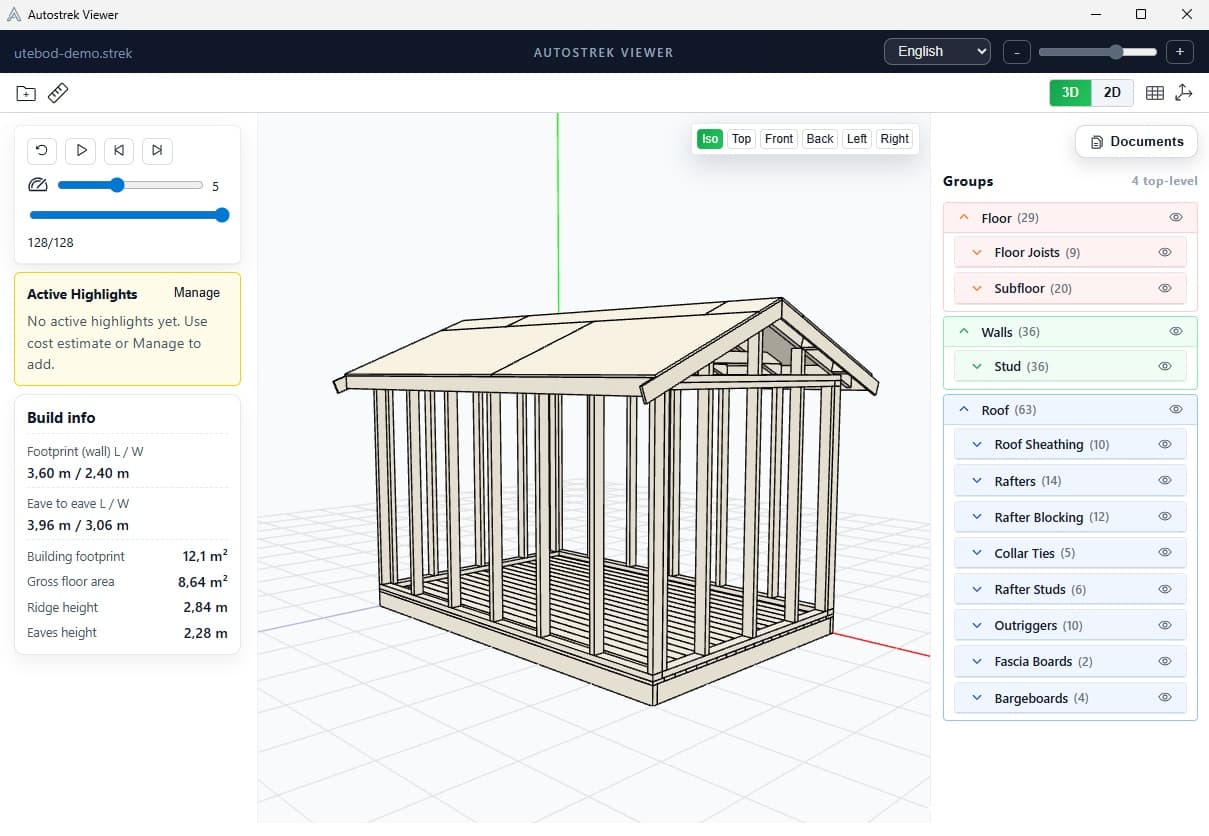Collapse the Walls group

click(964, 331)
